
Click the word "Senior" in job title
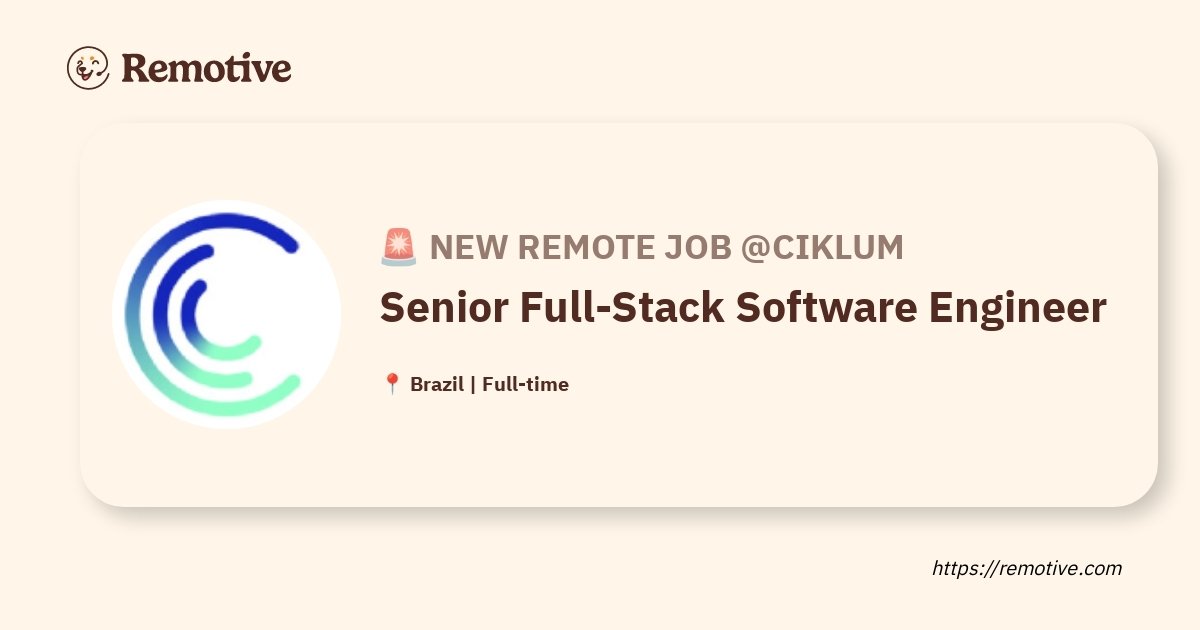[441, 307]
